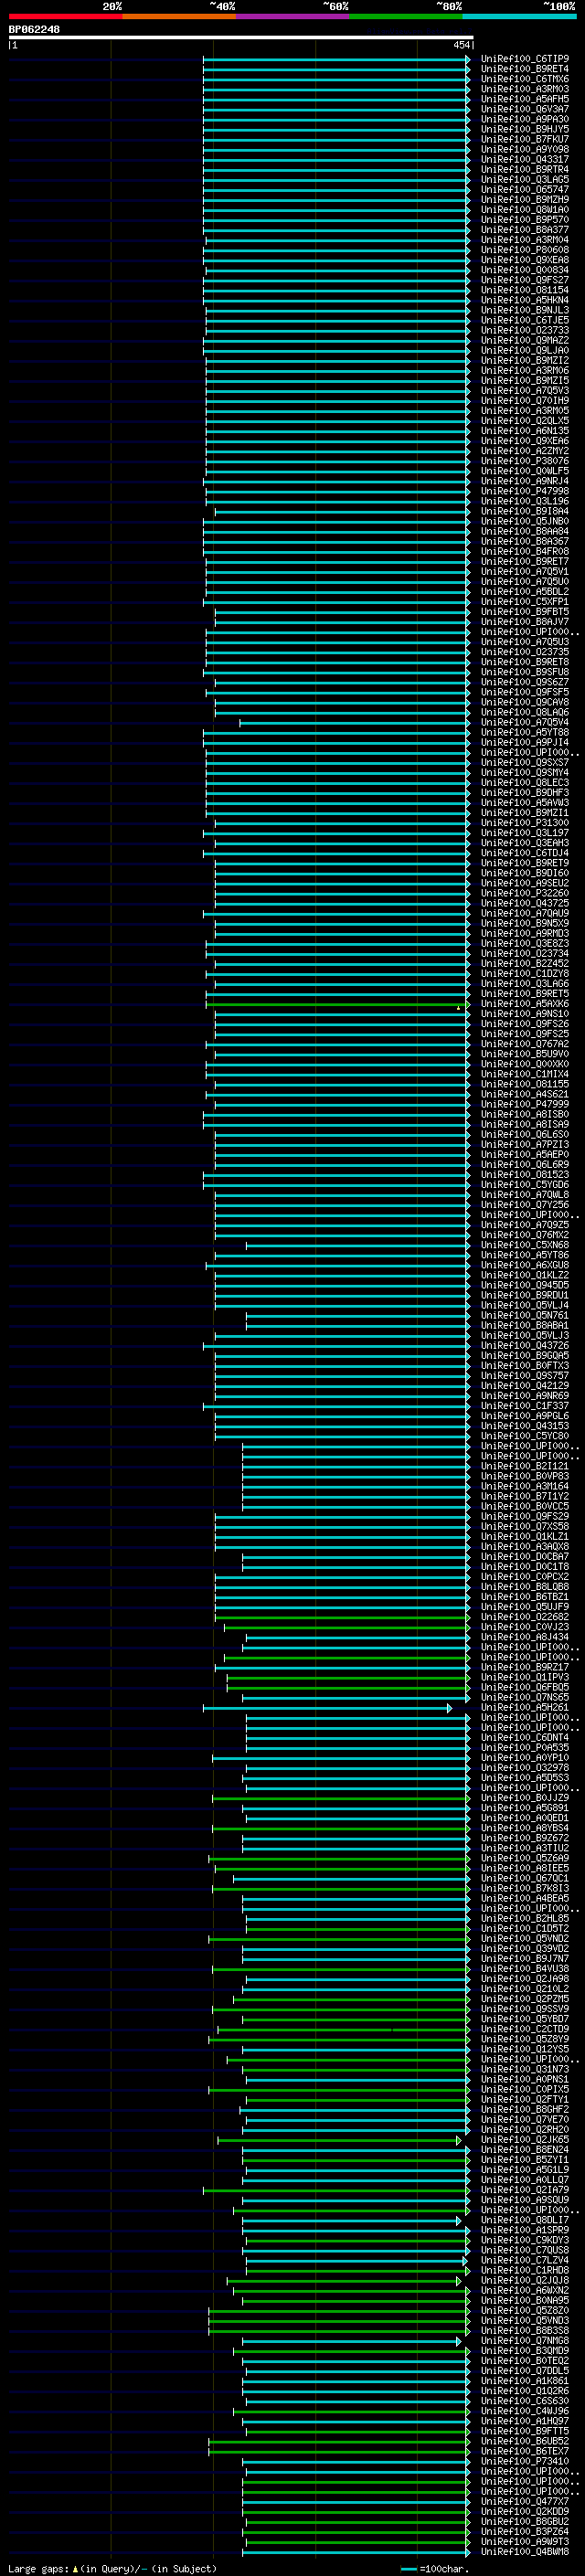
Task: Select the last hit UniRef100_Q4BWM8
Action: point(525,2551)
